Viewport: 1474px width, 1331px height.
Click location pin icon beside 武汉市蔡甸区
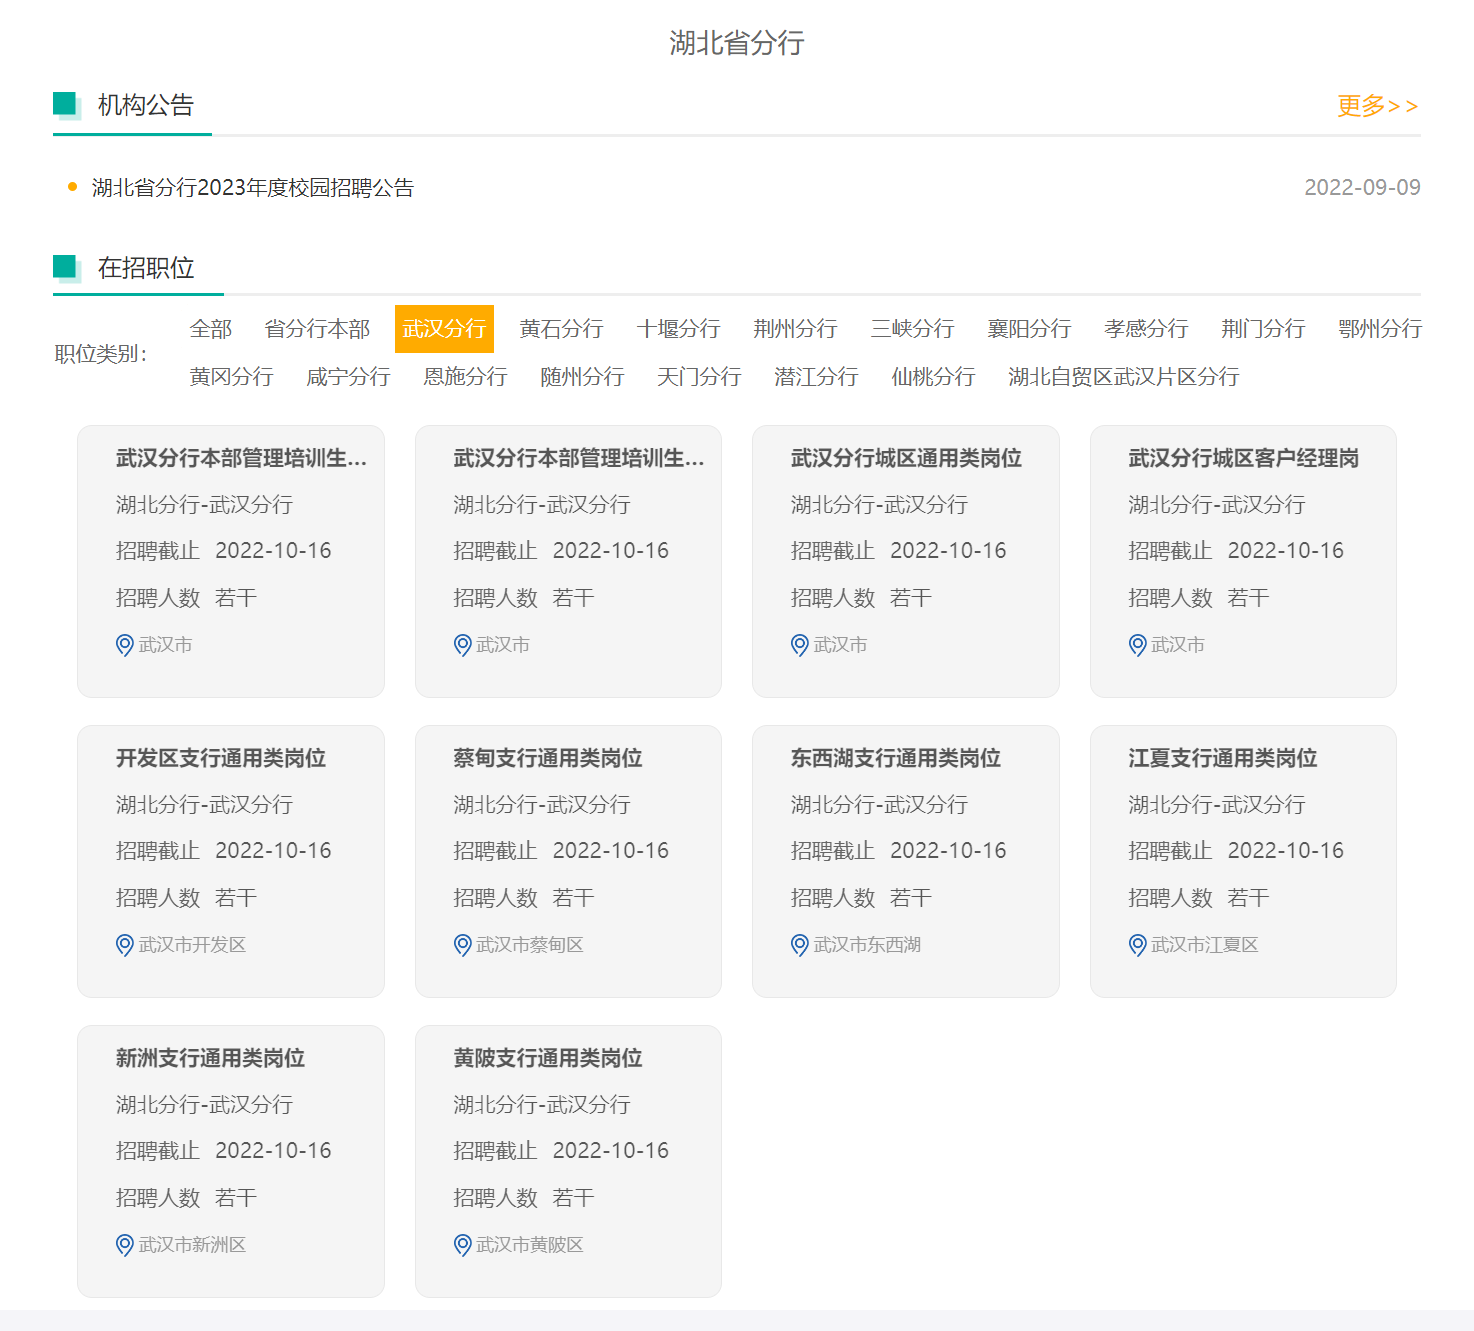463,945
